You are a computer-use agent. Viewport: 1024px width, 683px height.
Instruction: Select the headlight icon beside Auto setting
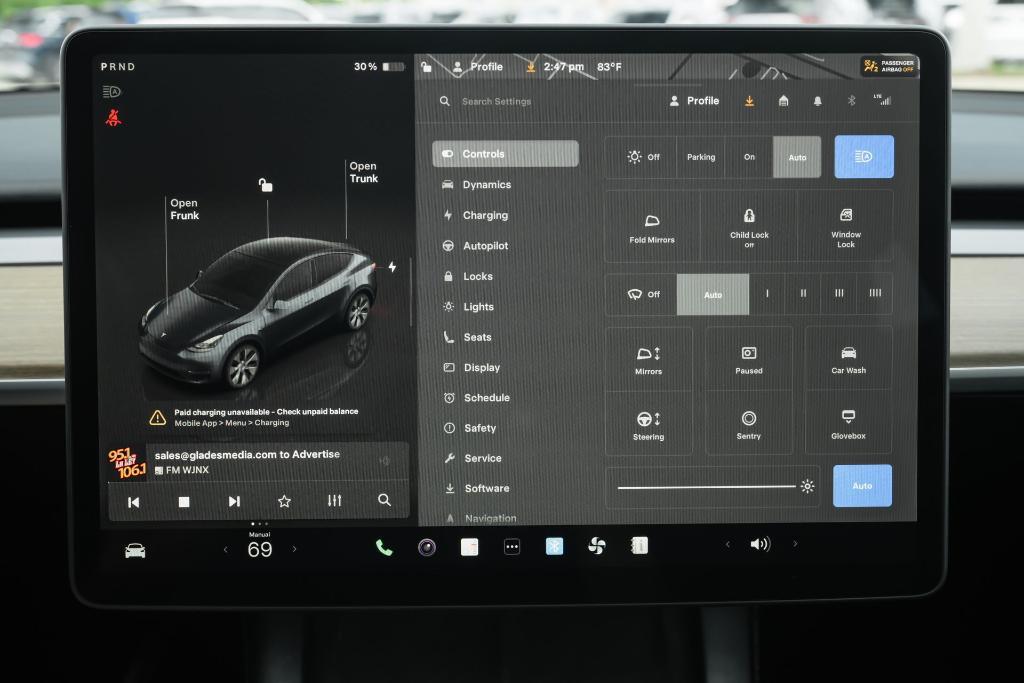point(863,157)
